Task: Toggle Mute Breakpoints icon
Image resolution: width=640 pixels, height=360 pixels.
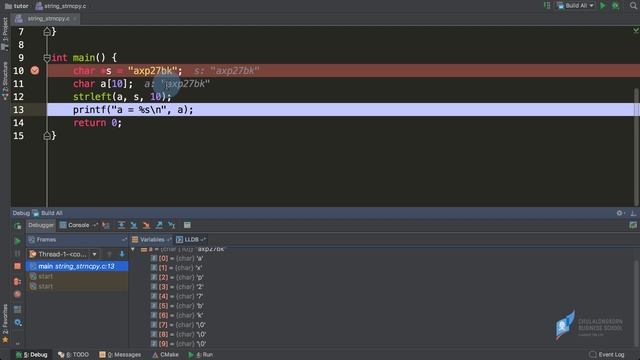Action: [x=18, y=294]
